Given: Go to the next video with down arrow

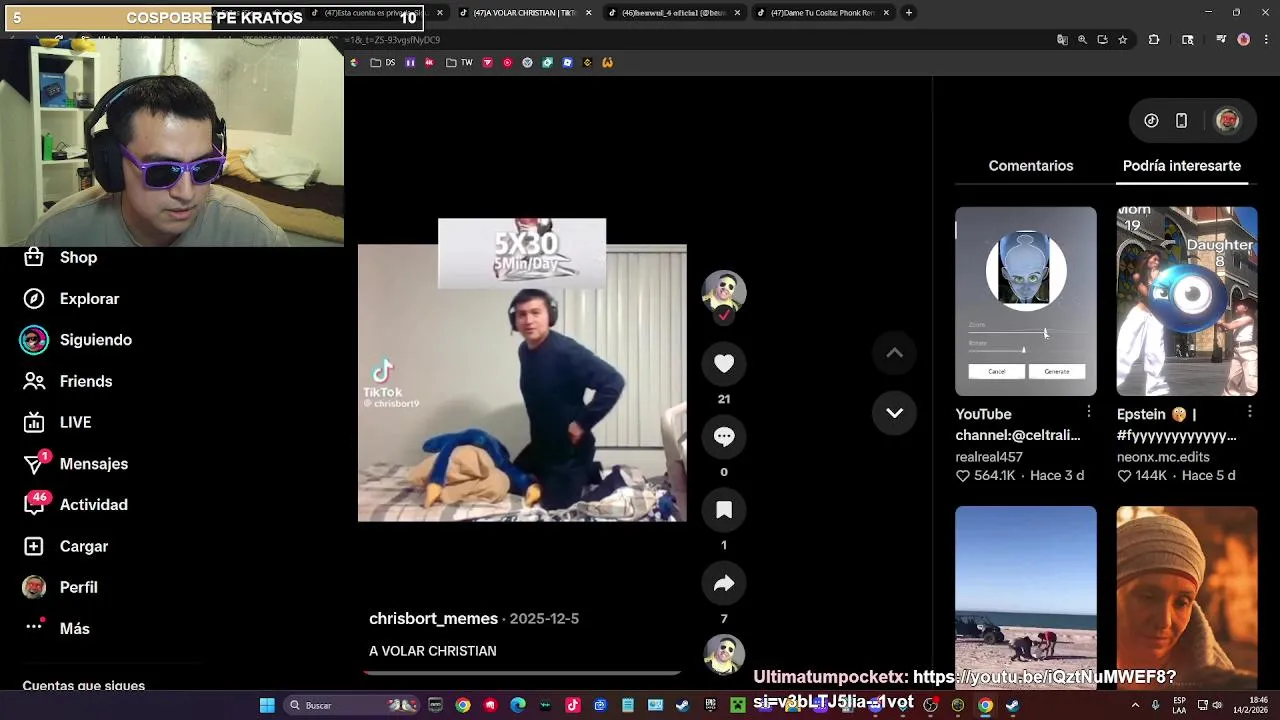Looking at the screenshot, I should tap(894, 413).
